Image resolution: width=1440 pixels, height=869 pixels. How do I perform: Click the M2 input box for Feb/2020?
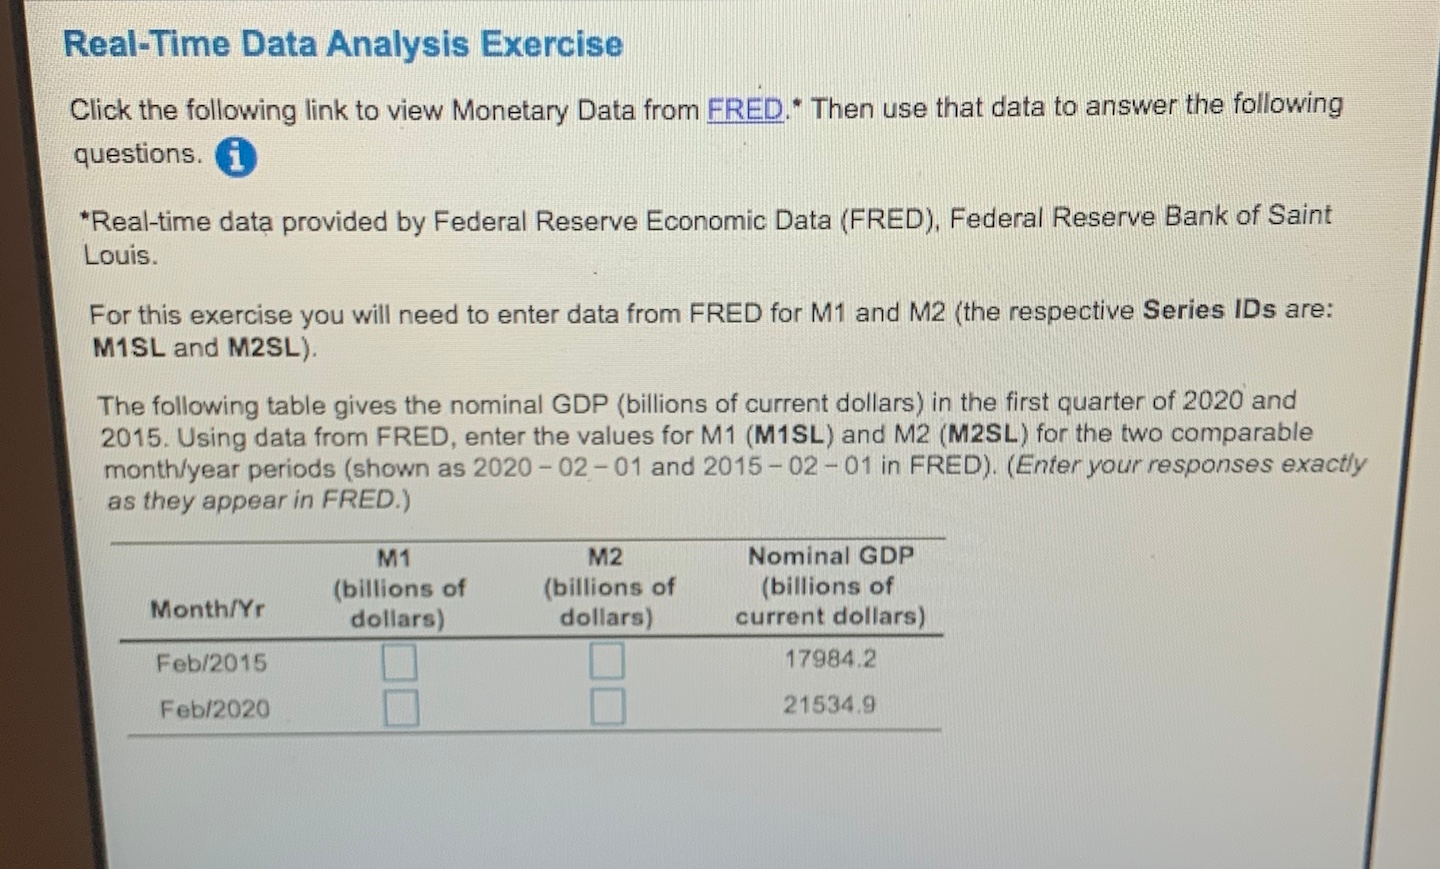[x=608, y=708]
